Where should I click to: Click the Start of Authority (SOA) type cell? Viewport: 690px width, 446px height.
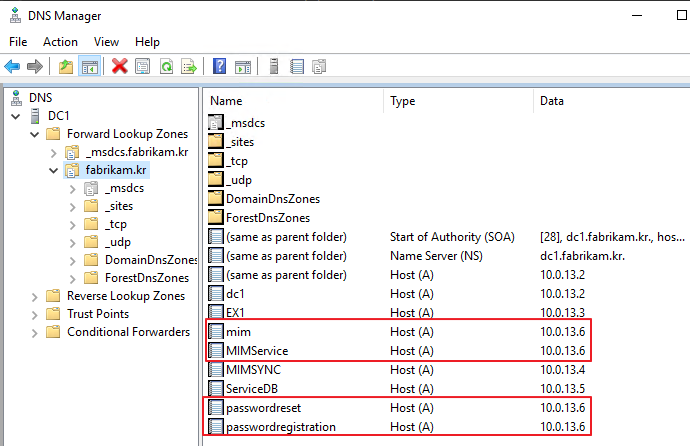(452, 237)
